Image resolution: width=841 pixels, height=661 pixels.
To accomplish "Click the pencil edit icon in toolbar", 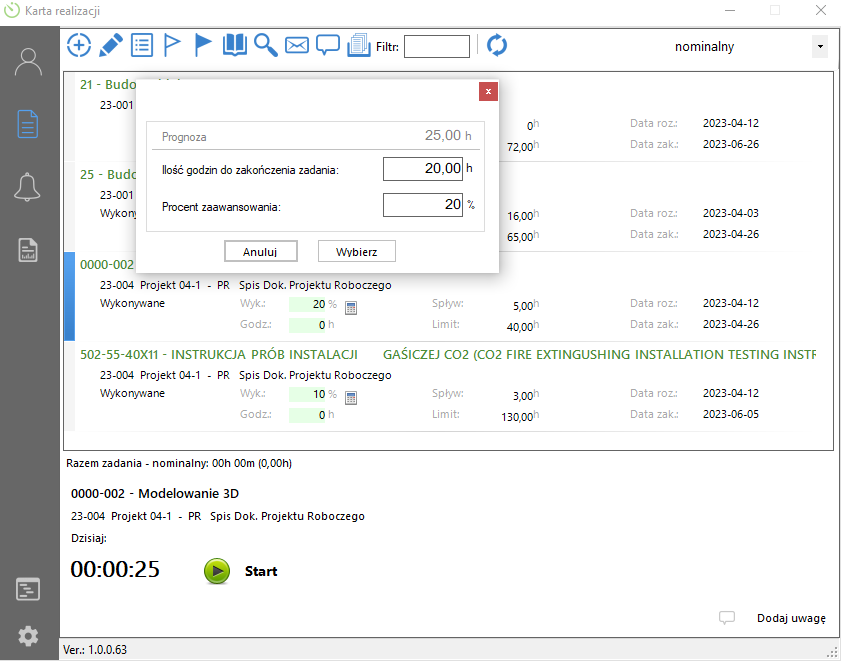I will 111,45.
